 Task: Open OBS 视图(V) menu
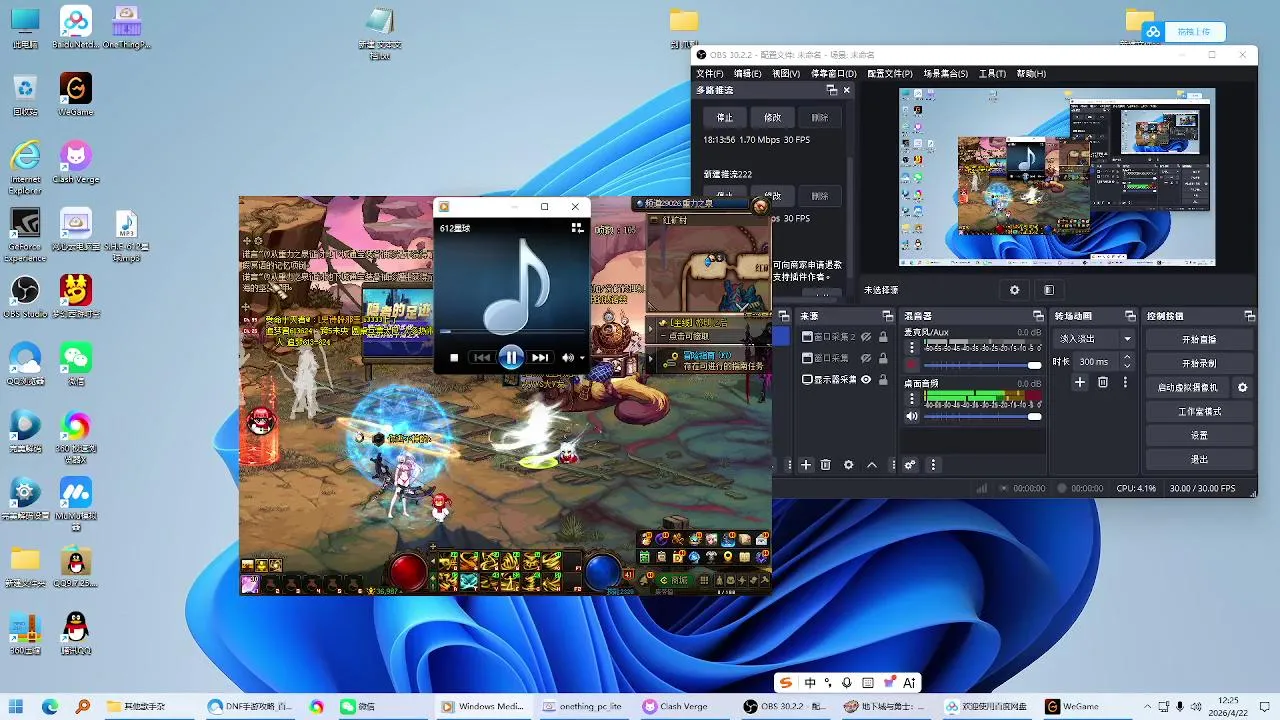786,73
